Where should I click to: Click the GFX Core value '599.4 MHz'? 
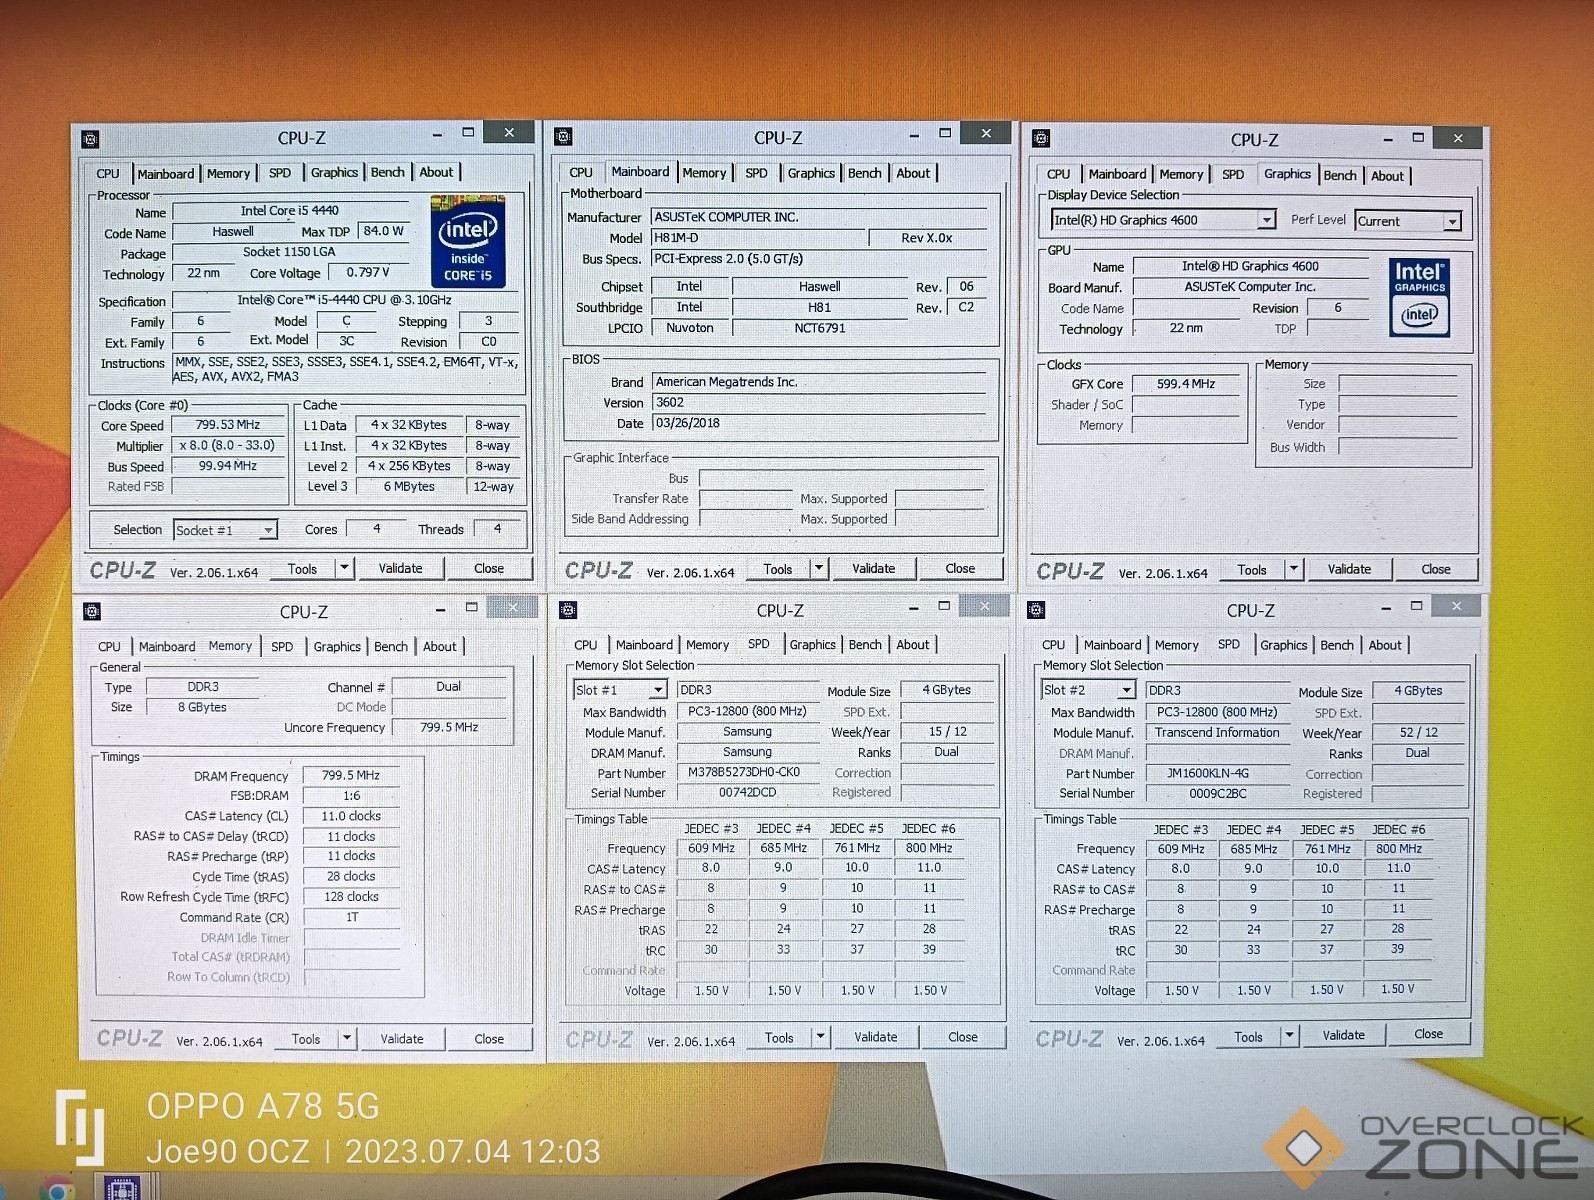tap(1186, 384)
